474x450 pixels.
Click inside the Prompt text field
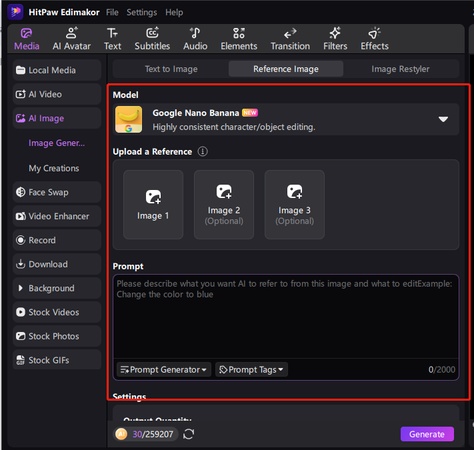point(286,317)
